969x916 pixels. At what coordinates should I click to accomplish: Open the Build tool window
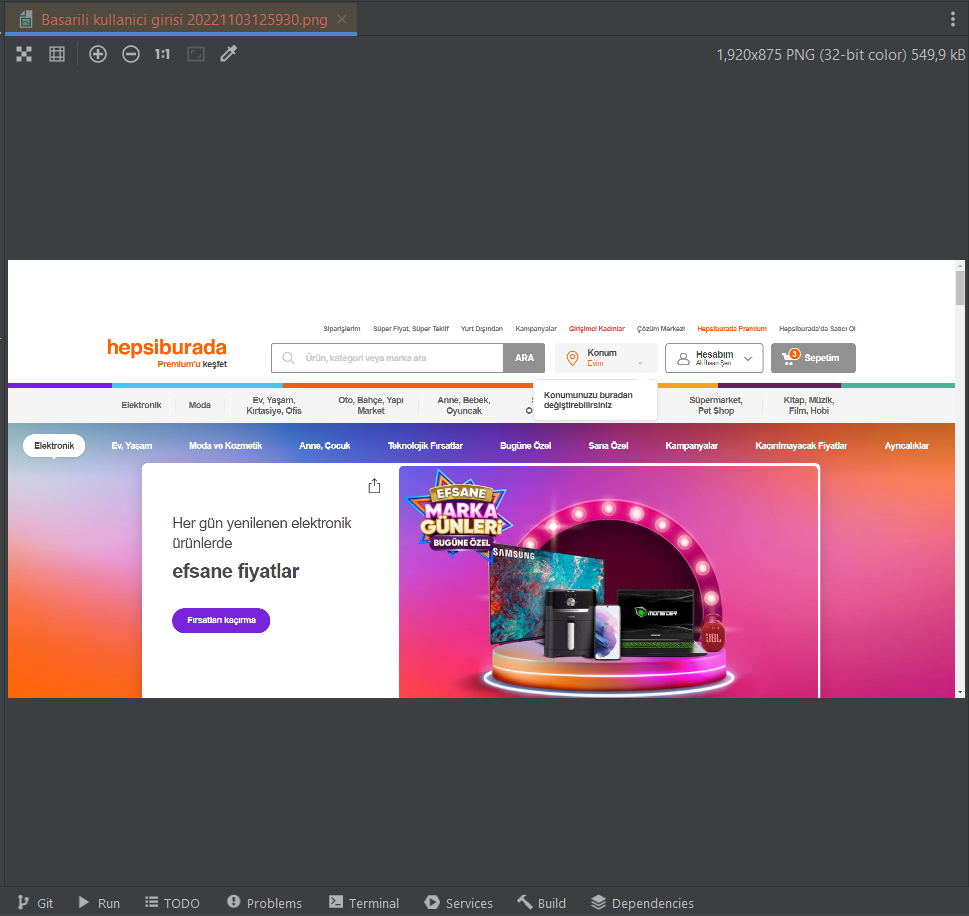542,902
